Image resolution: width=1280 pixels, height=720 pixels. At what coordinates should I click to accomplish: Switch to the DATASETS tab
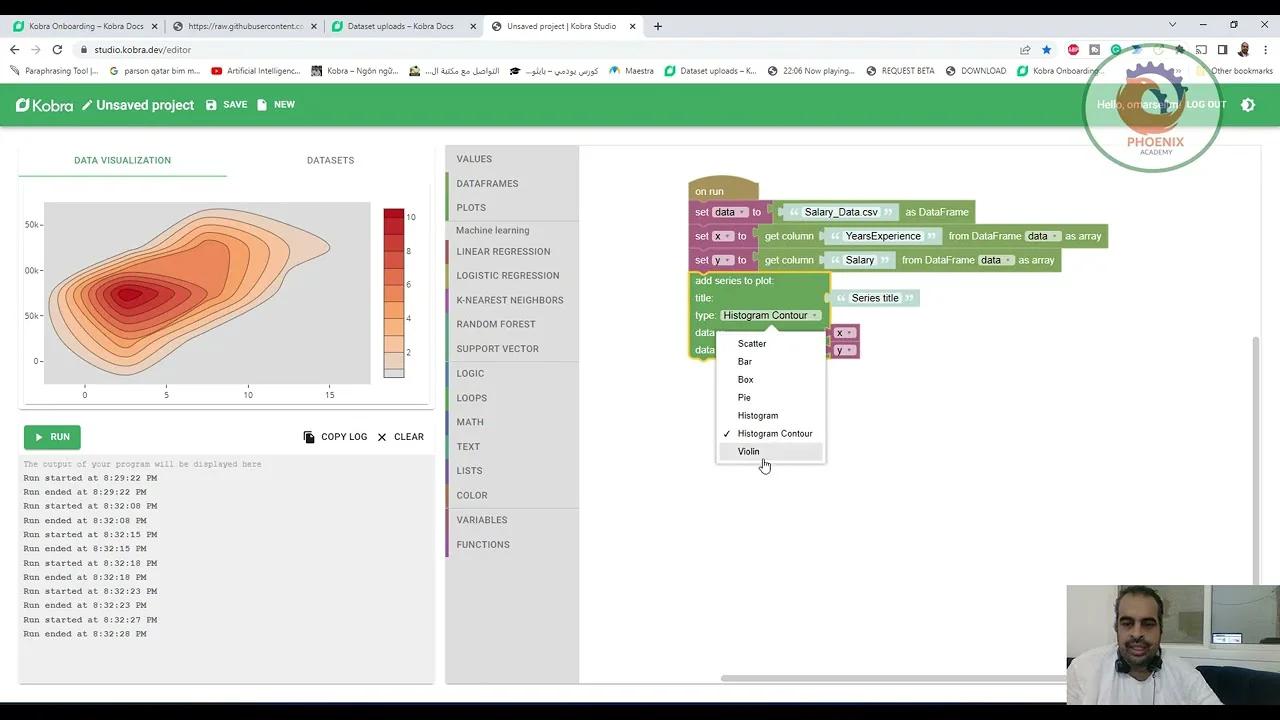pyautogui.click(x=330, y=160)
